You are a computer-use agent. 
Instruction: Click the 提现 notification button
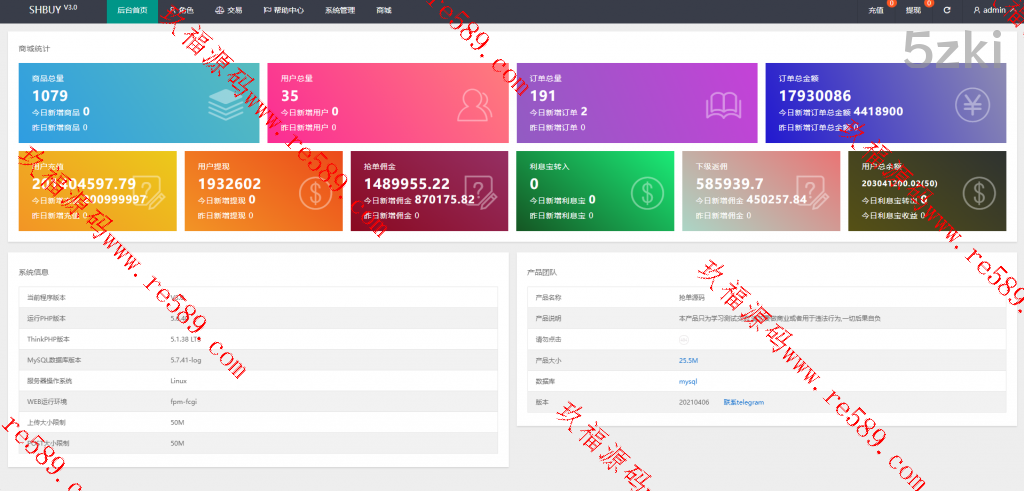[914, 10]
